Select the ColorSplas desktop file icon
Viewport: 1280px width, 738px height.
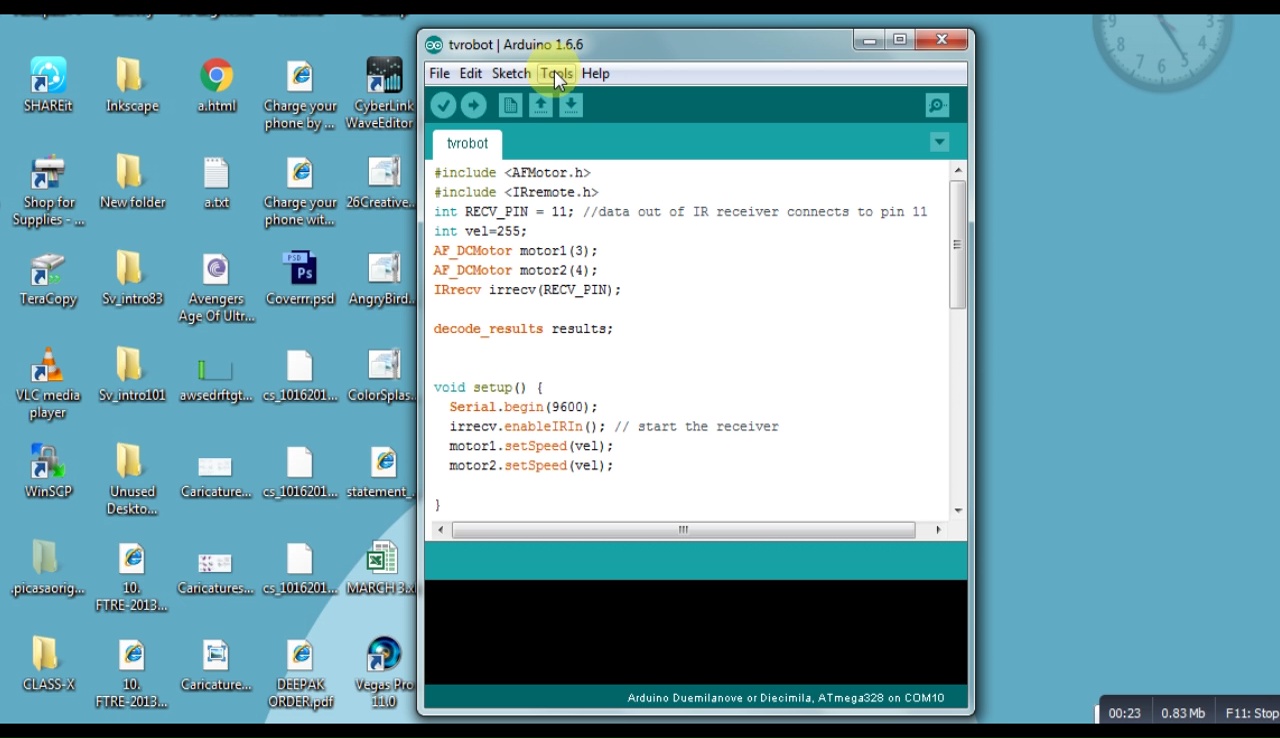(381, 375)
